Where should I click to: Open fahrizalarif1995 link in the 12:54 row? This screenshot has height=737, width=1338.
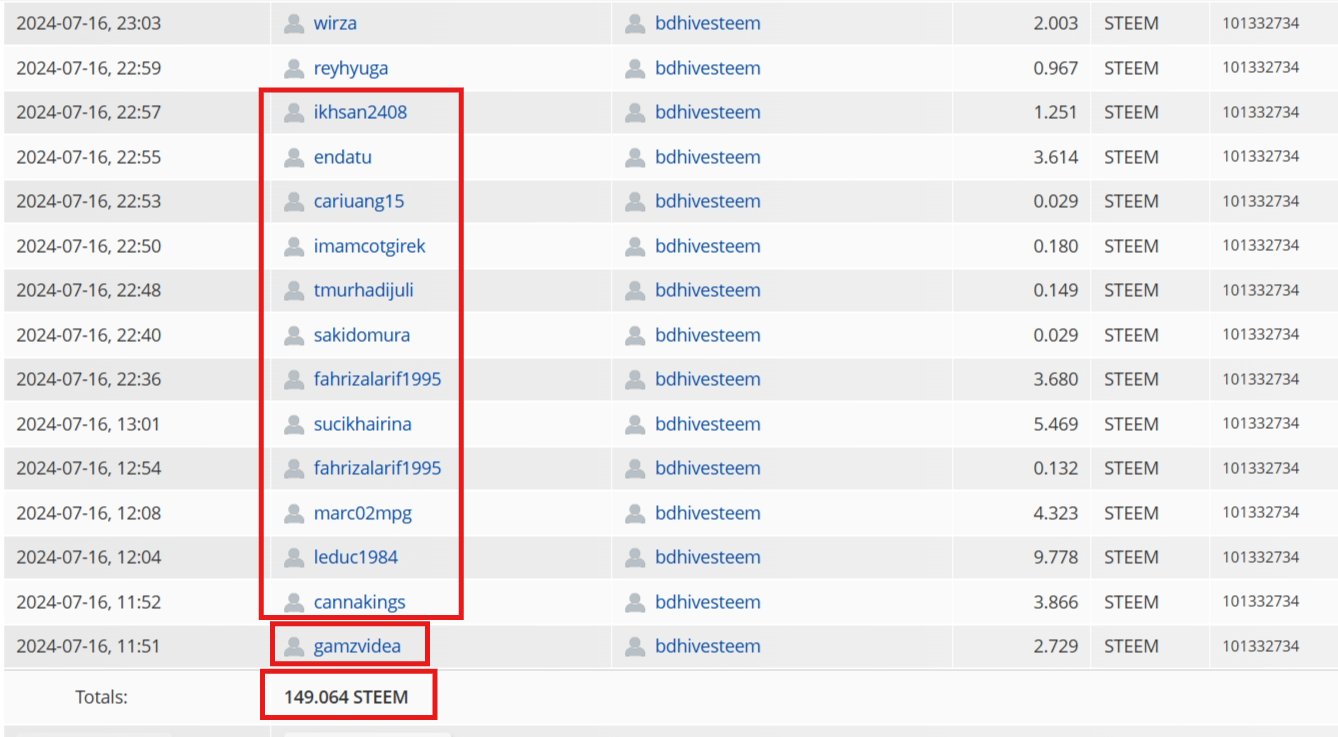pyautogui.click(x=377, y=468)
